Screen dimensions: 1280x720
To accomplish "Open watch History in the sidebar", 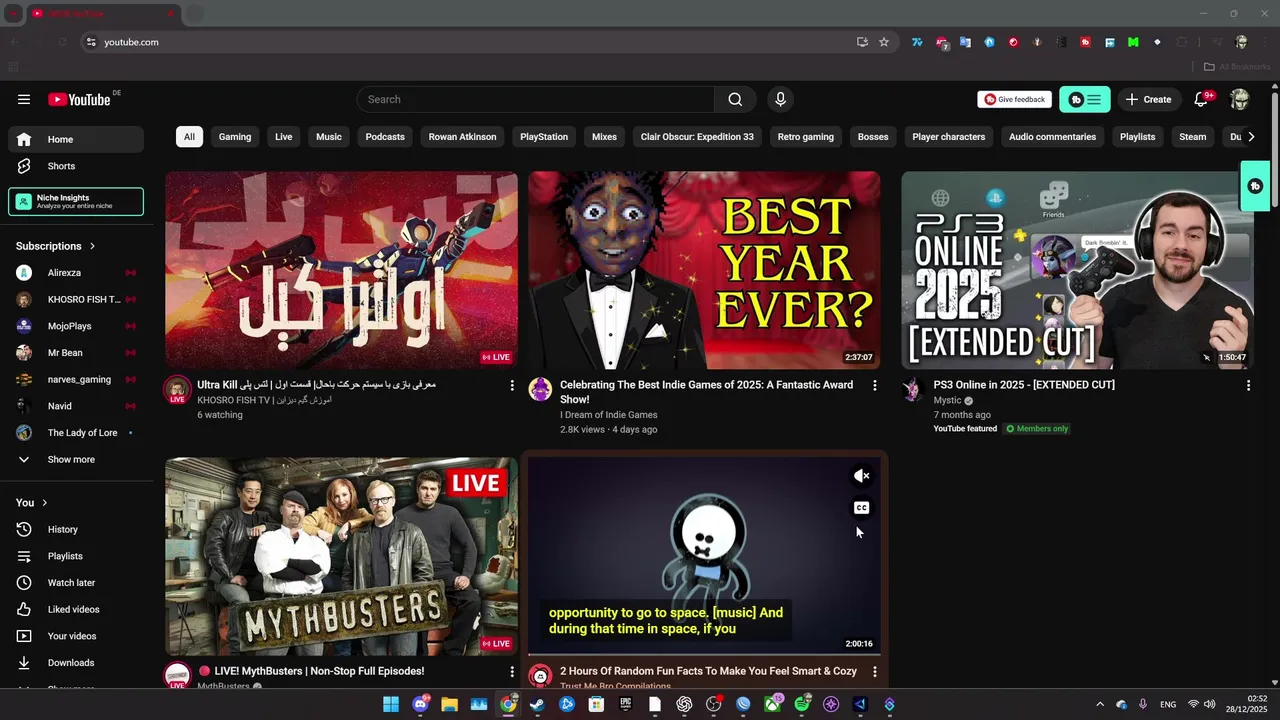I will coord(76,529).
